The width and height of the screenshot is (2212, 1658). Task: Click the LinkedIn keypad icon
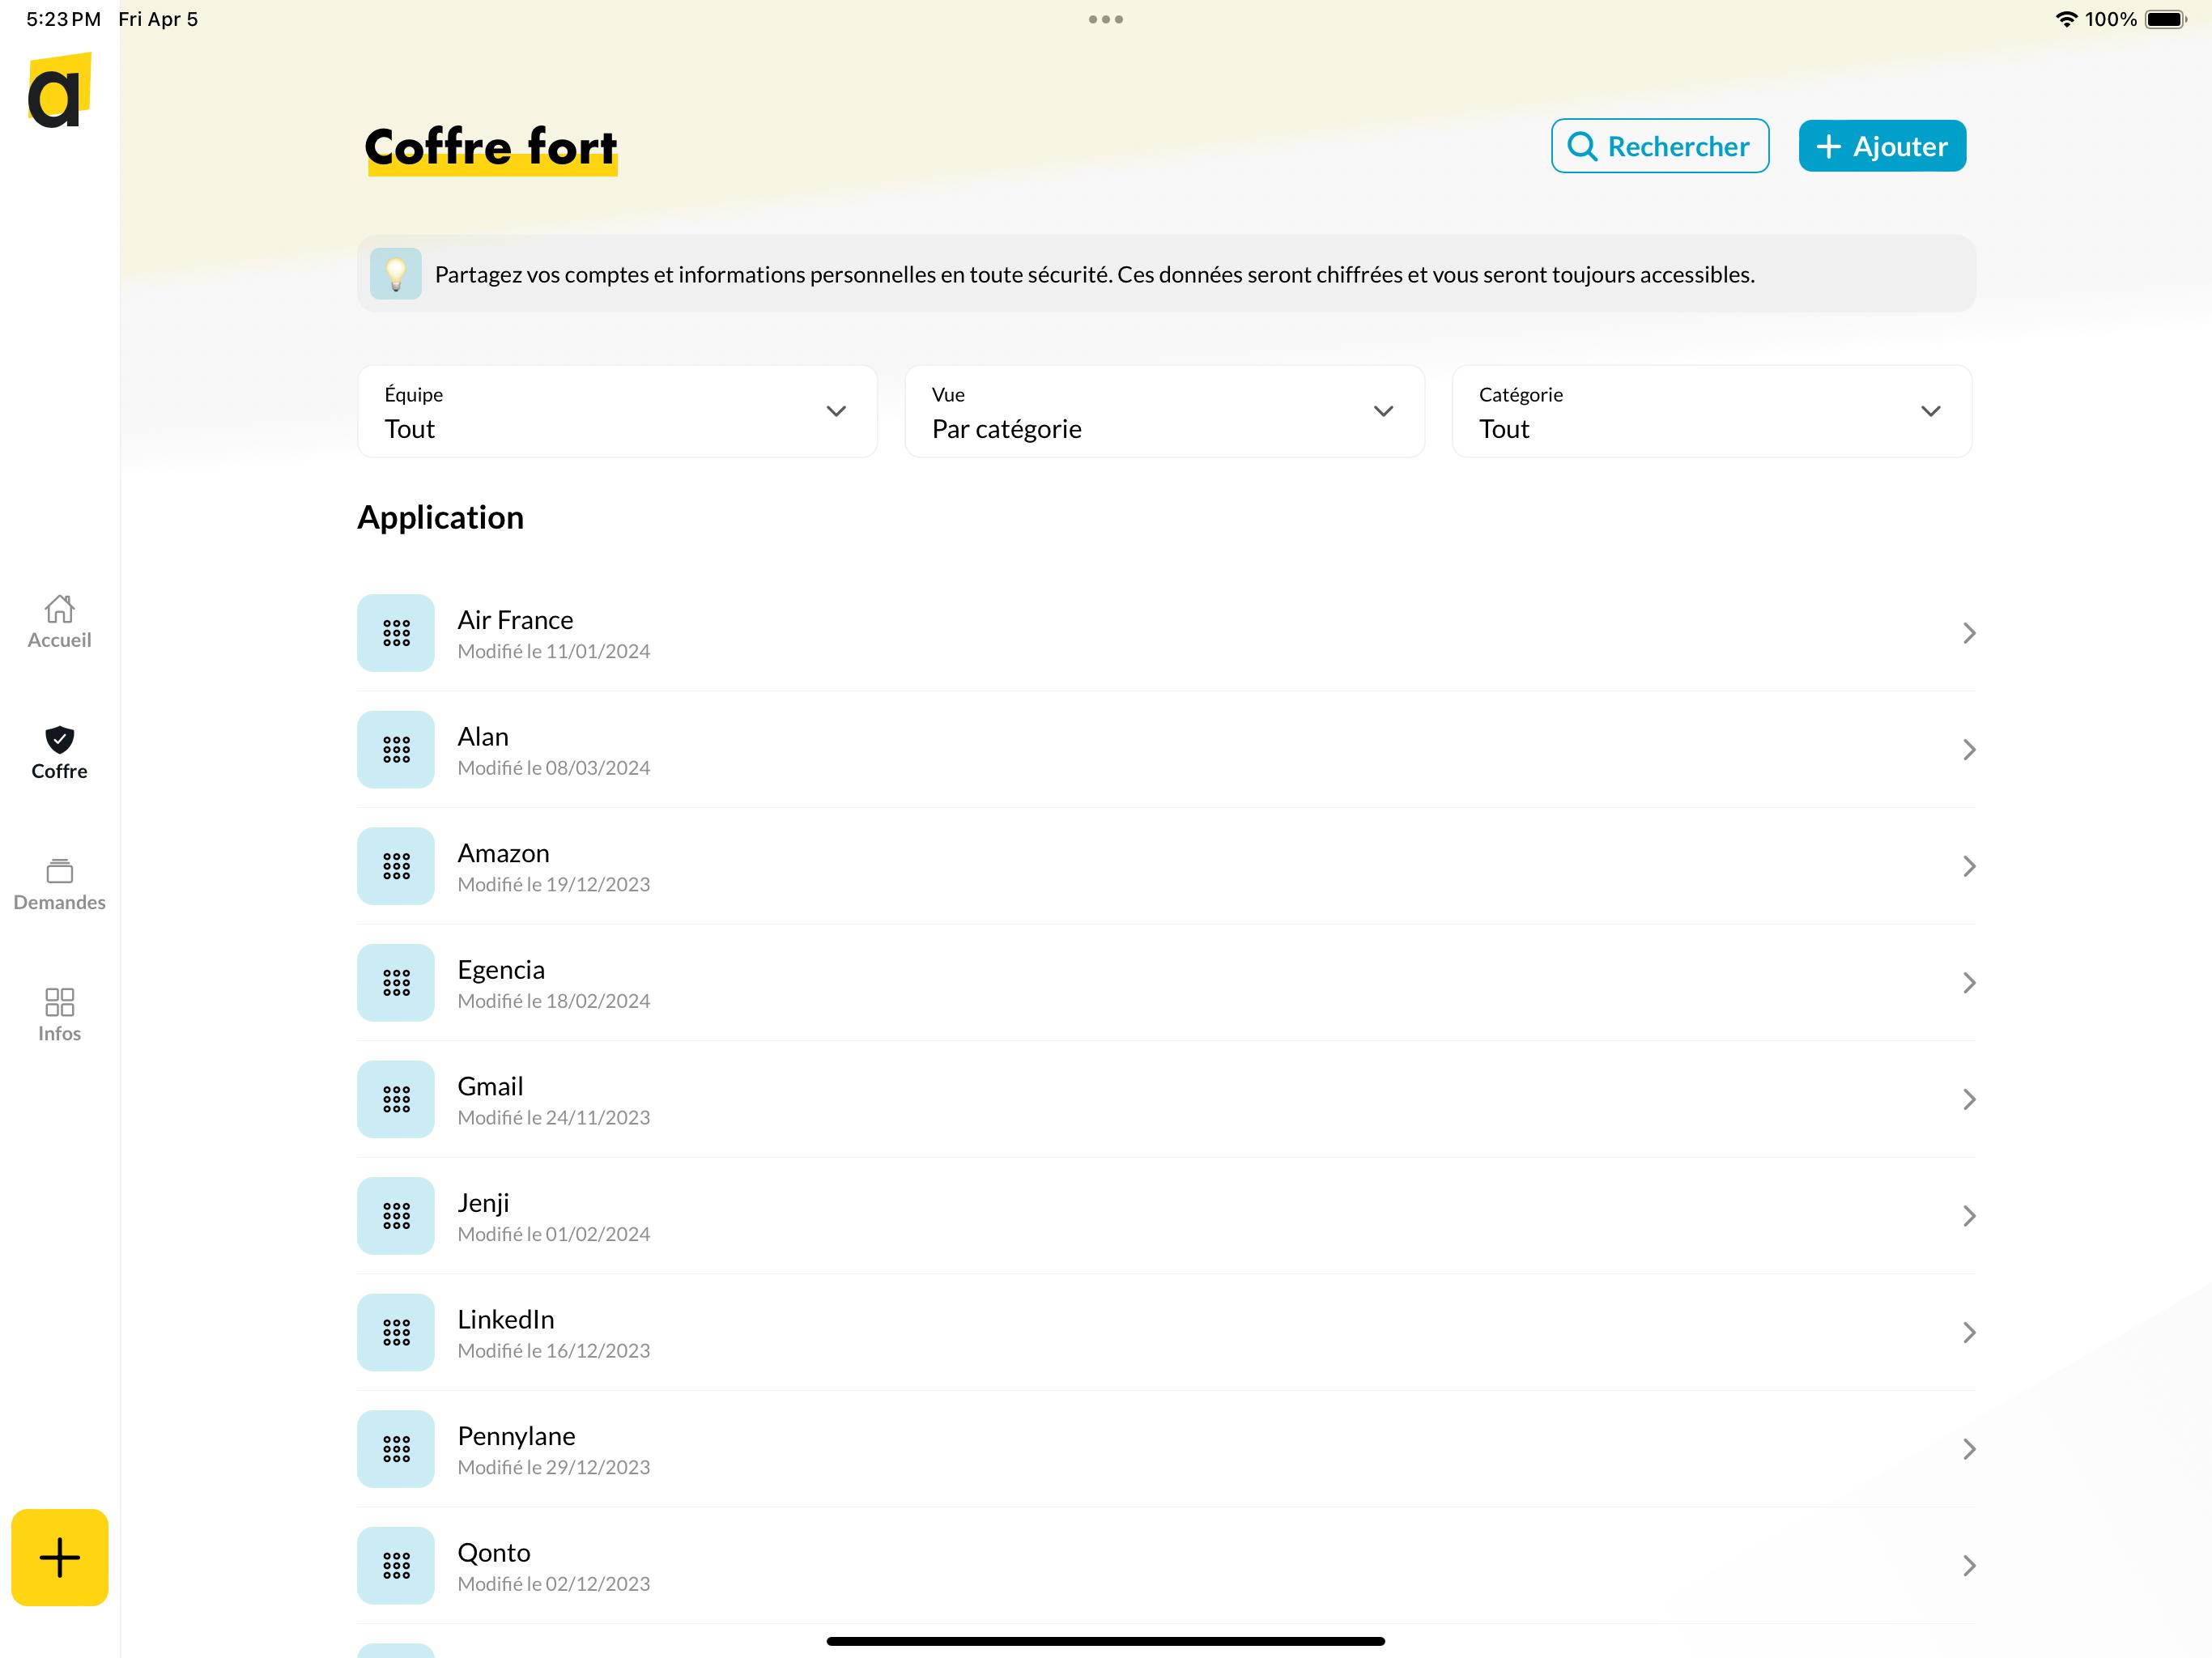[x=396, y=1333]
